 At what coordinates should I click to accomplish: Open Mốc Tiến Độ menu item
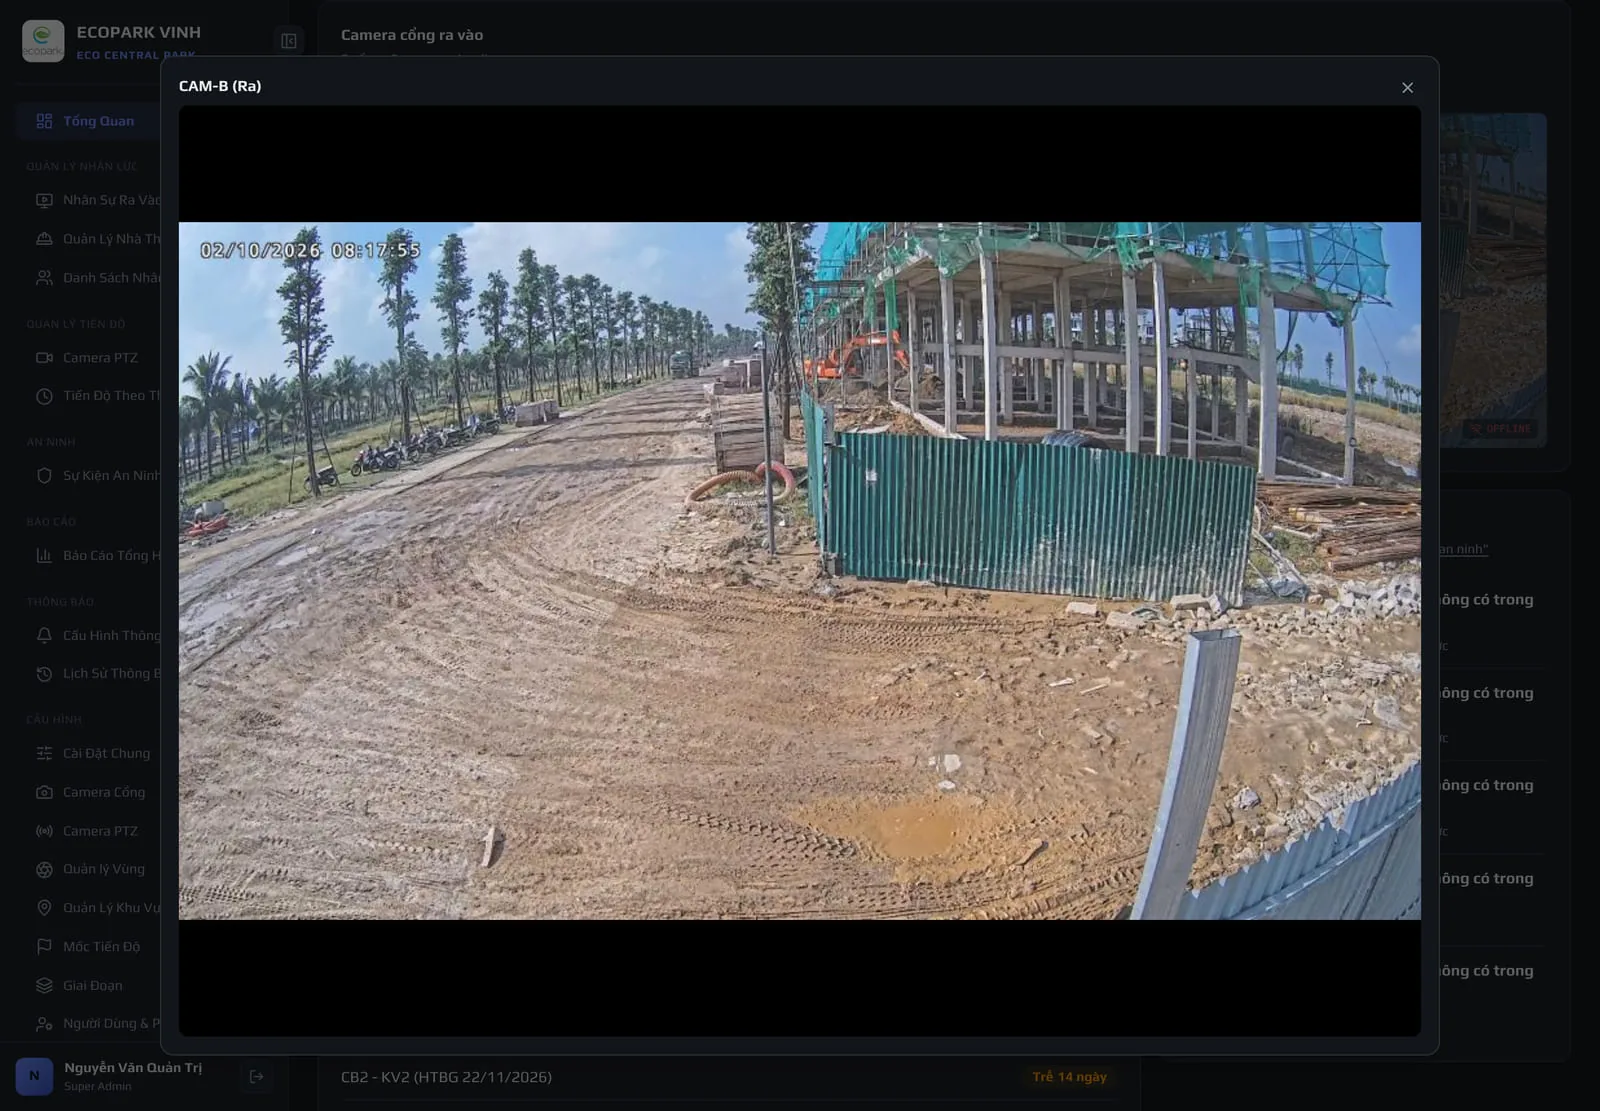pyautogui.click(x=88, y=947)
